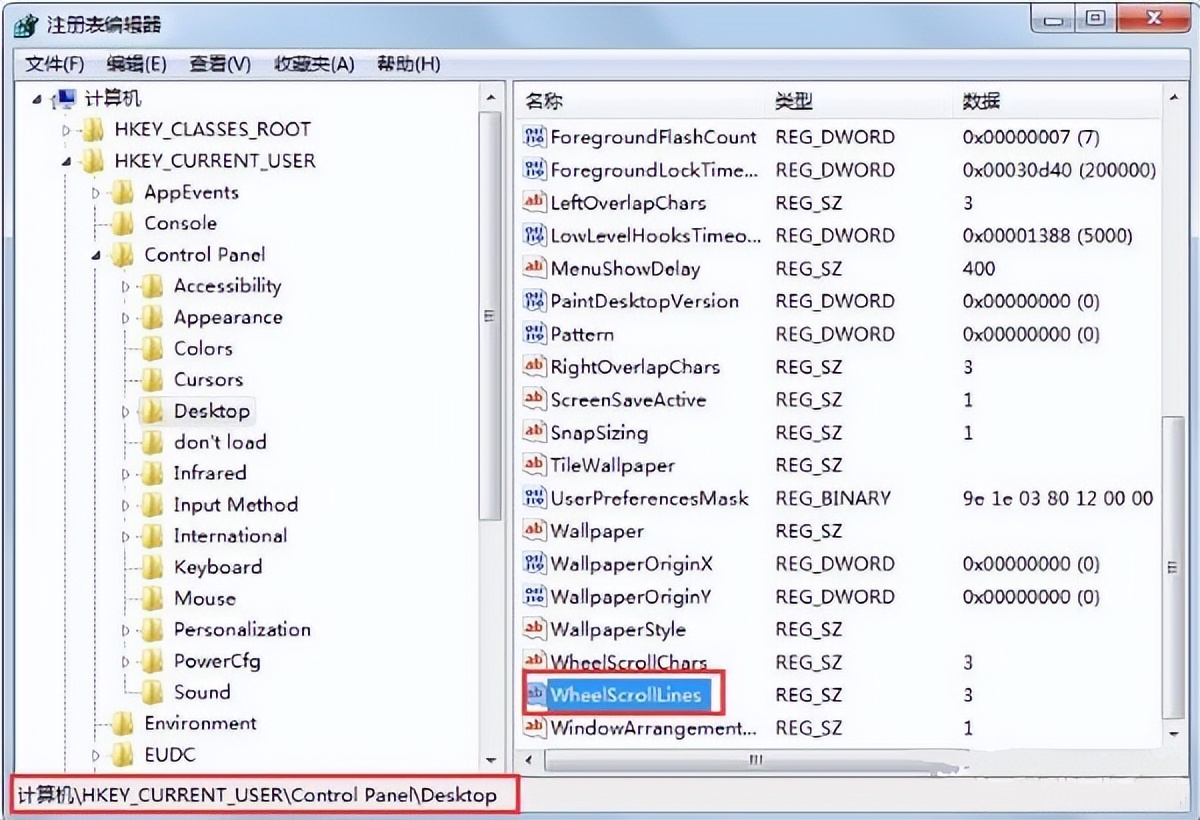Collapse the HKEY_CURRENT_USER tree node
The image size is (1200, 820).
coord(67,161)
